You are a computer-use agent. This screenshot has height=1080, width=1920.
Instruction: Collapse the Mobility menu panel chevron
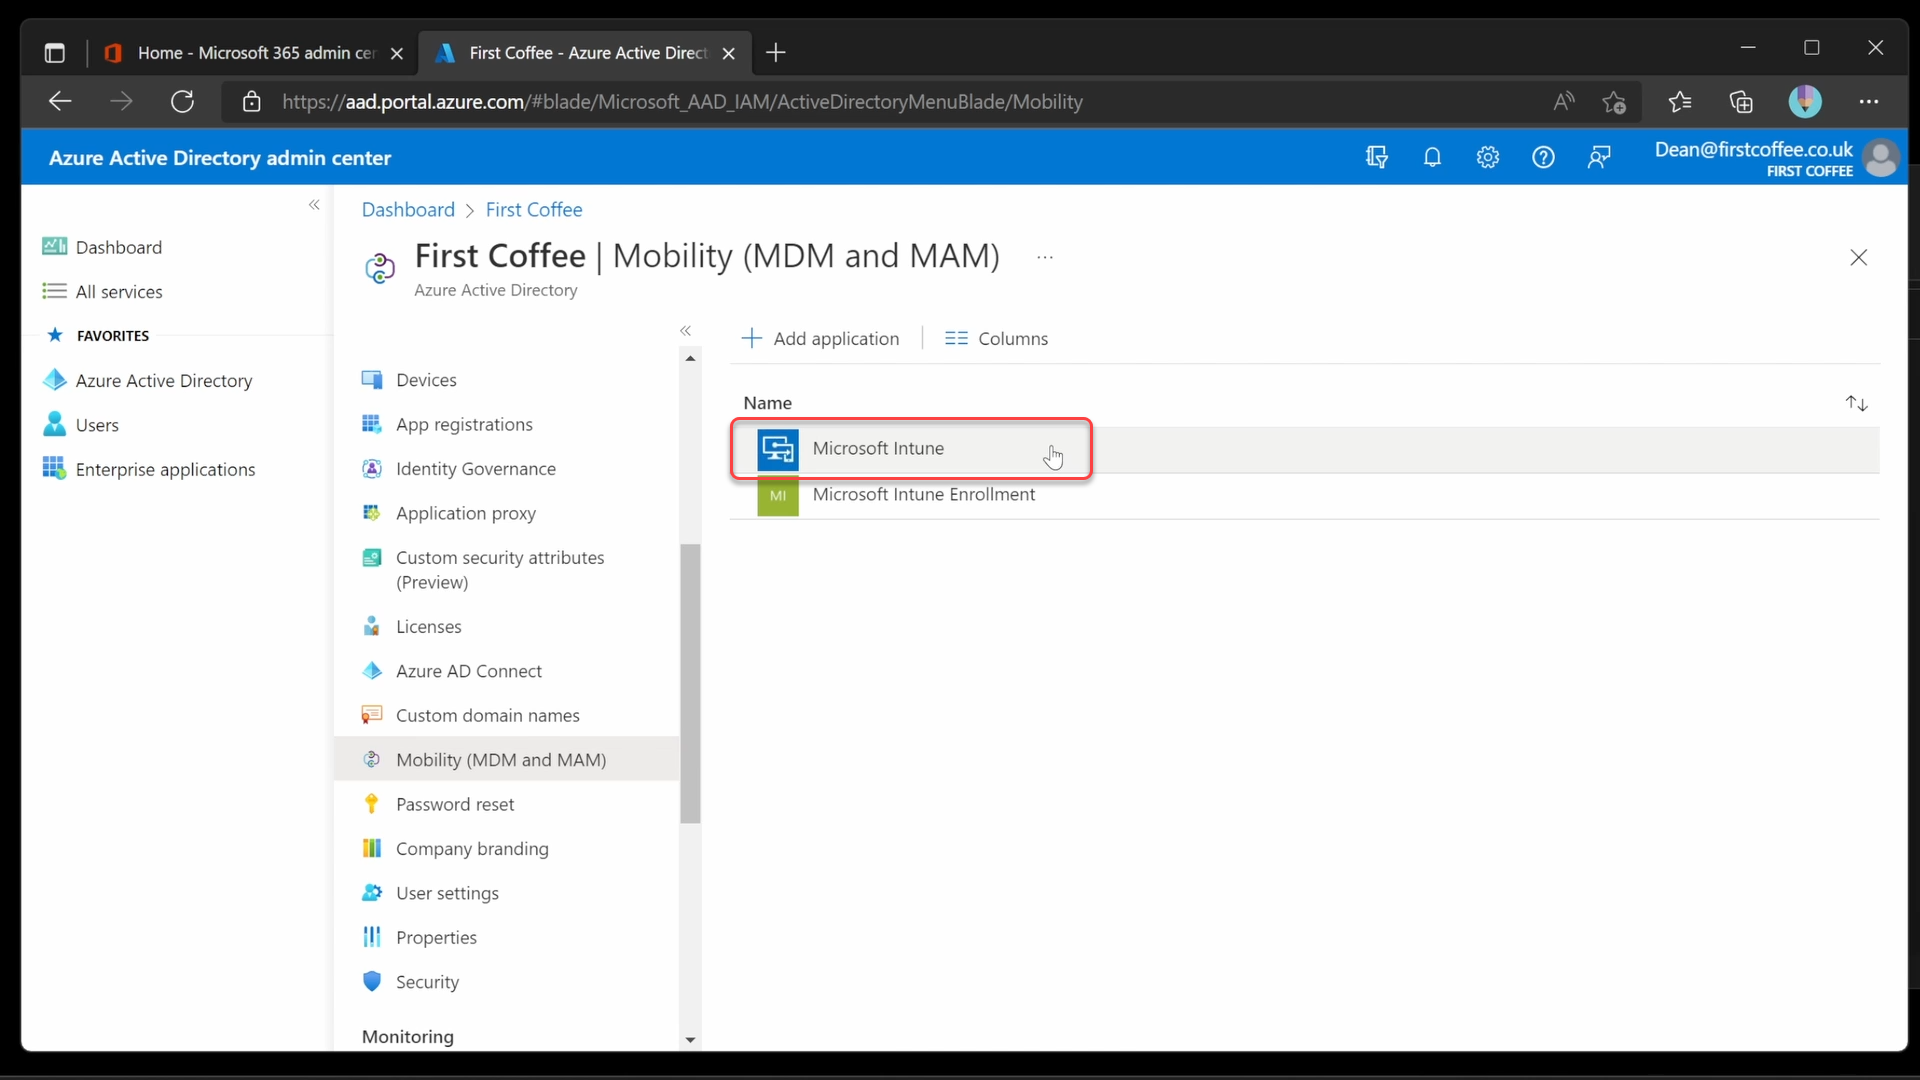(687, 331)
